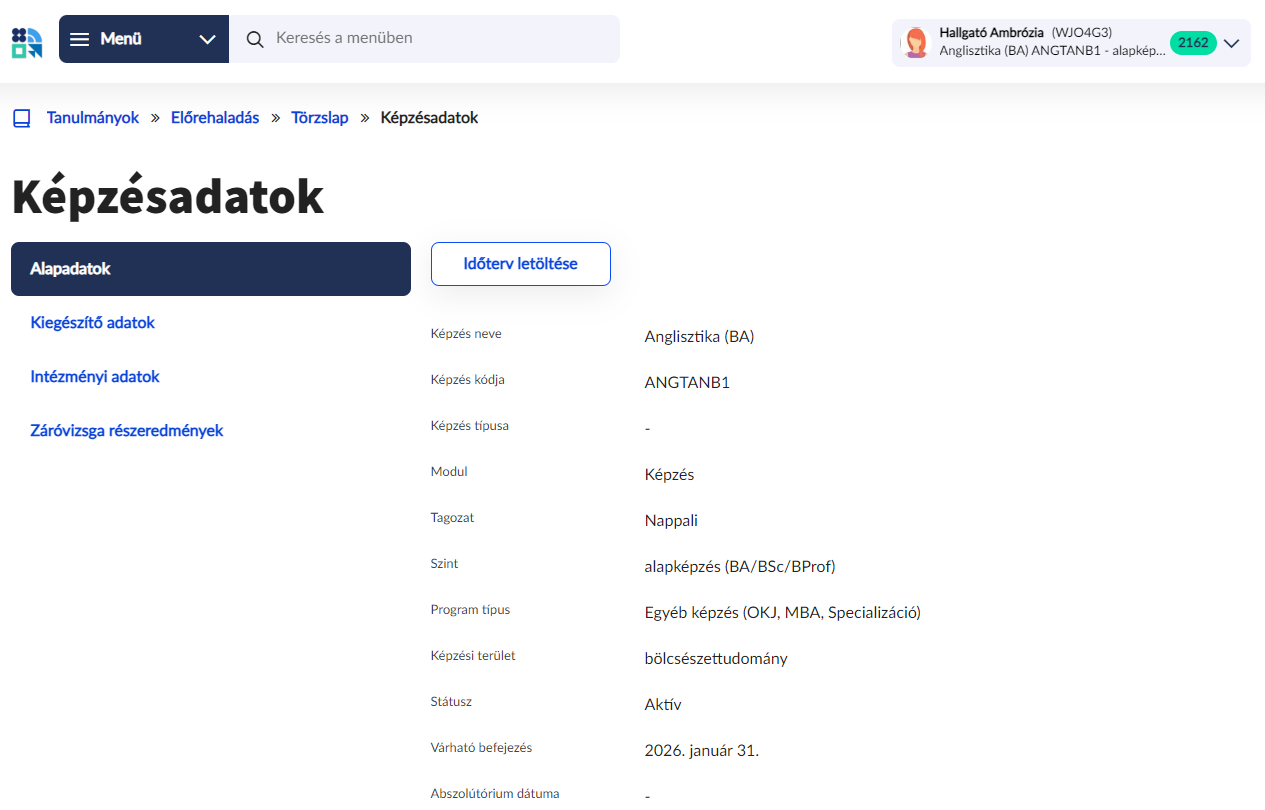
Task: Click the search magnifier icon
Action: click(x=255, y=39)
